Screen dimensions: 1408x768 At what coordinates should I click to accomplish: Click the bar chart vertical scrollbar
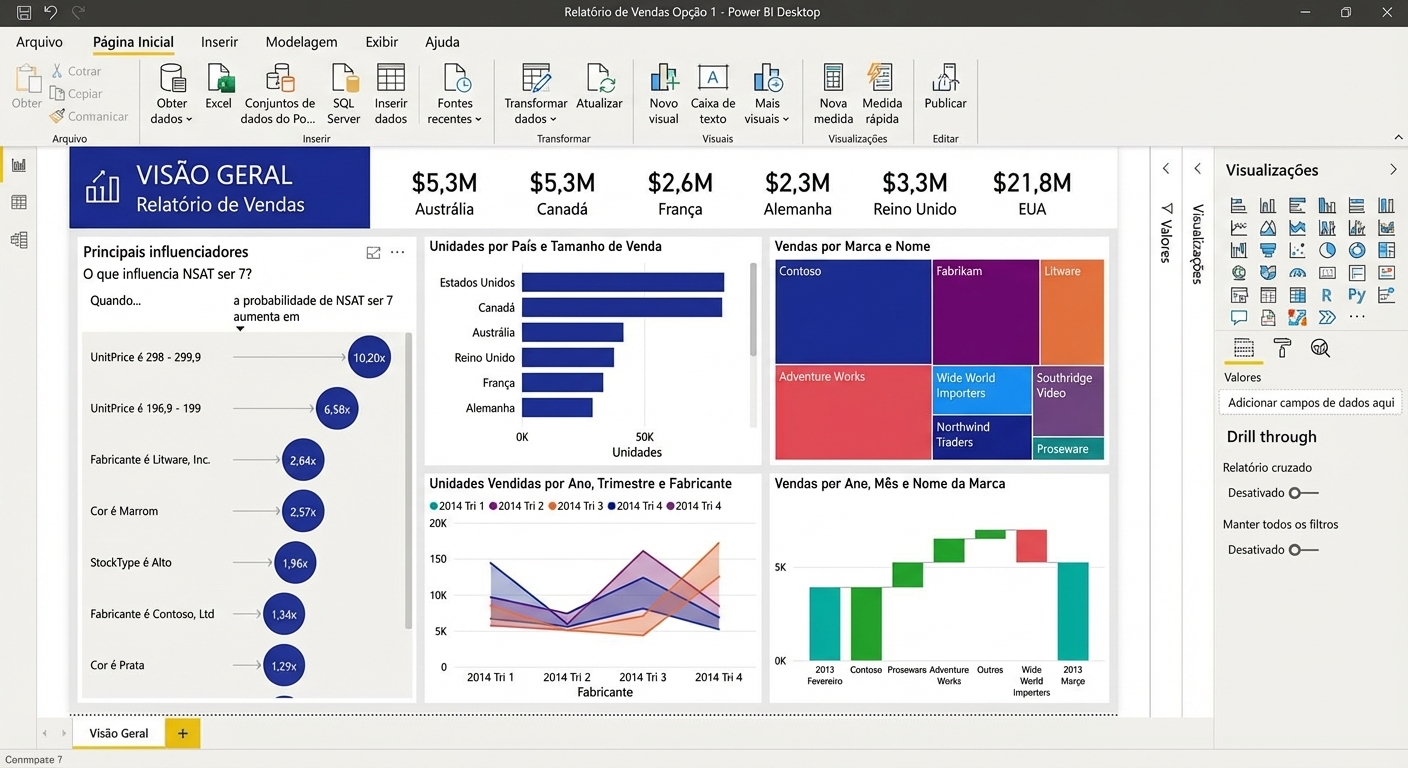point(753,309)
